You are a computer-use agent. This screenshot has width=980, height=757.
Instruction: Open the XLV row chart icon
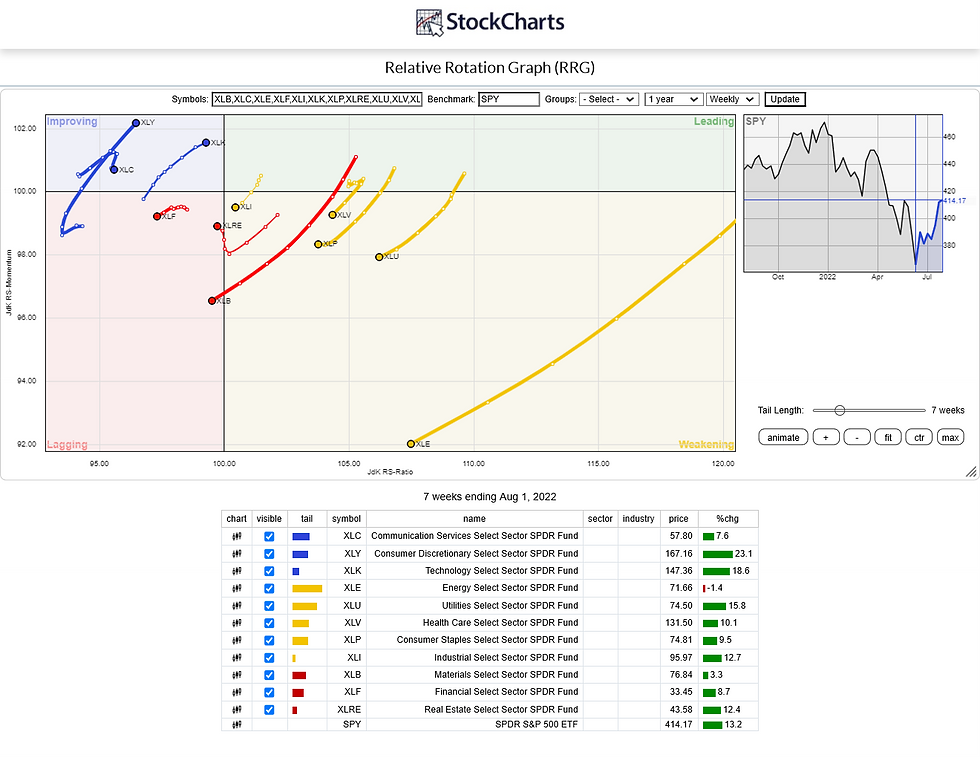tap(237, 623)
